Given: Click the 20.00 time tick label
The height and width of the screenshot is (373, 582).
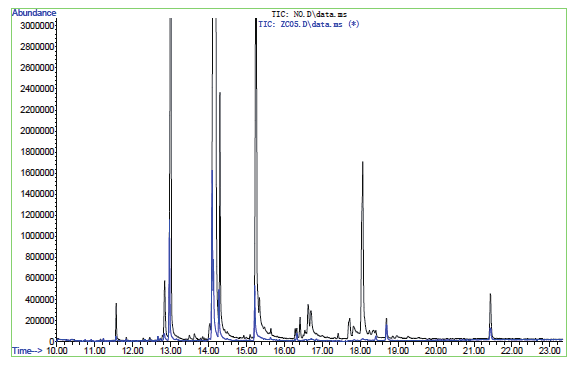Looking at the screenshot, I should (436, 351).
